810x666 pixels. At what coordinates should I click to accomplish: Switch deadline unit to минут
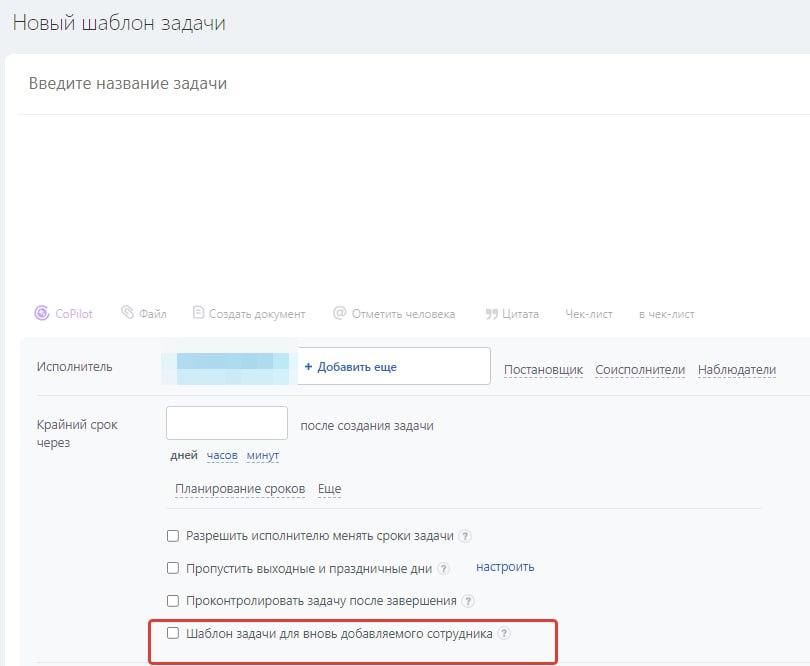tap(263, 455)
